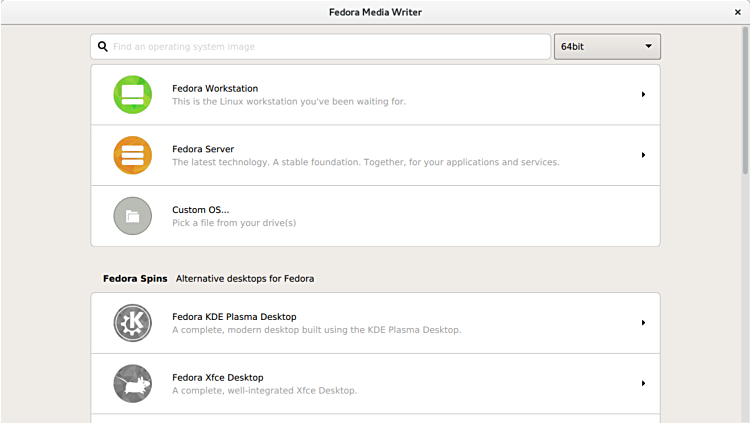Focus the operating system image search field
752x423 pixels.
click(x=325, y=47)
